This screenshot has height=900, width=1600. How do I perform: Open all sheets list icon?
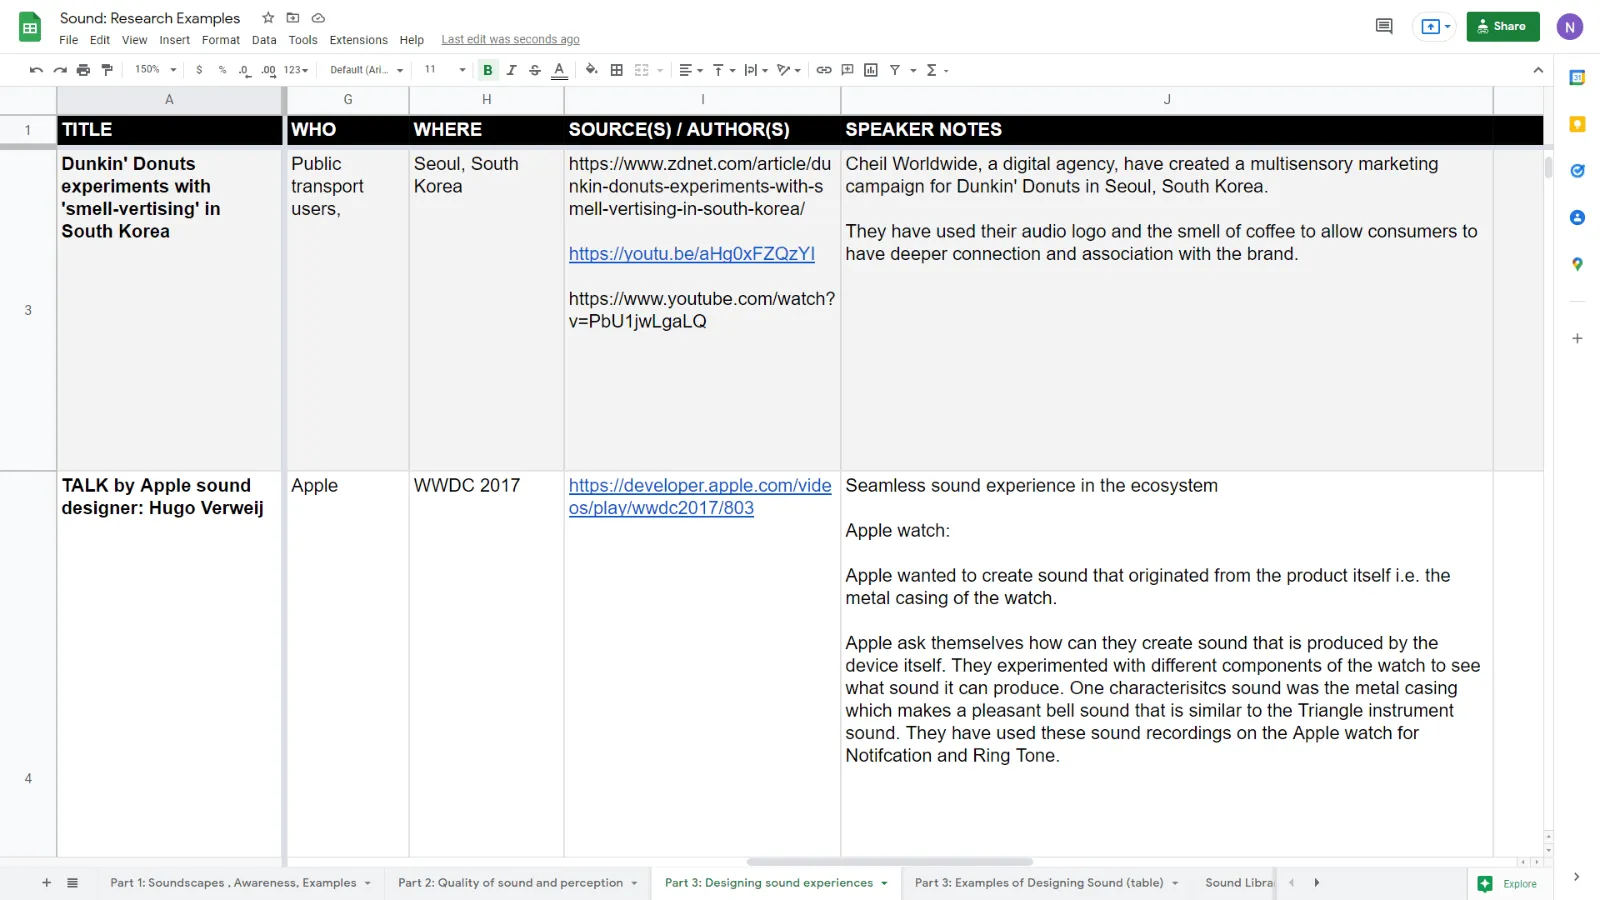click(72, 883)
